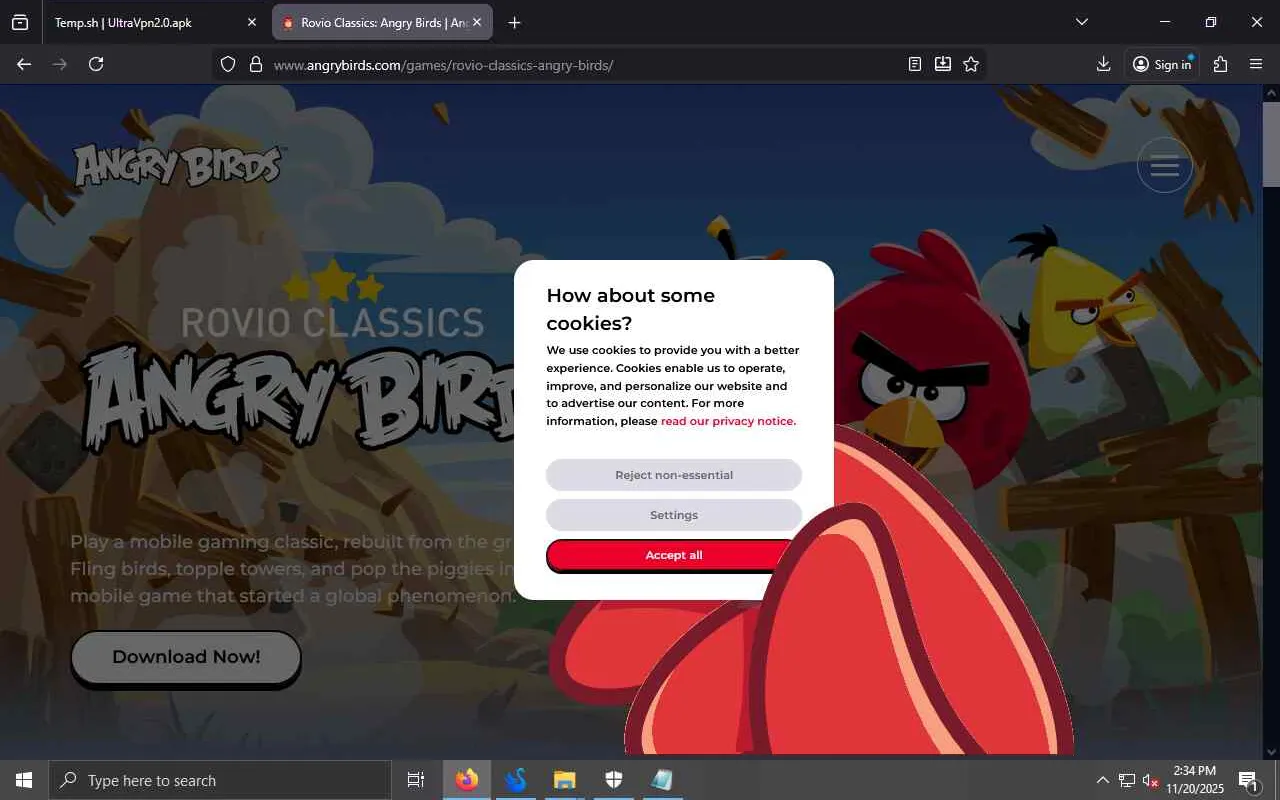
Task: Open the Firefox View button
Action: 20,22
